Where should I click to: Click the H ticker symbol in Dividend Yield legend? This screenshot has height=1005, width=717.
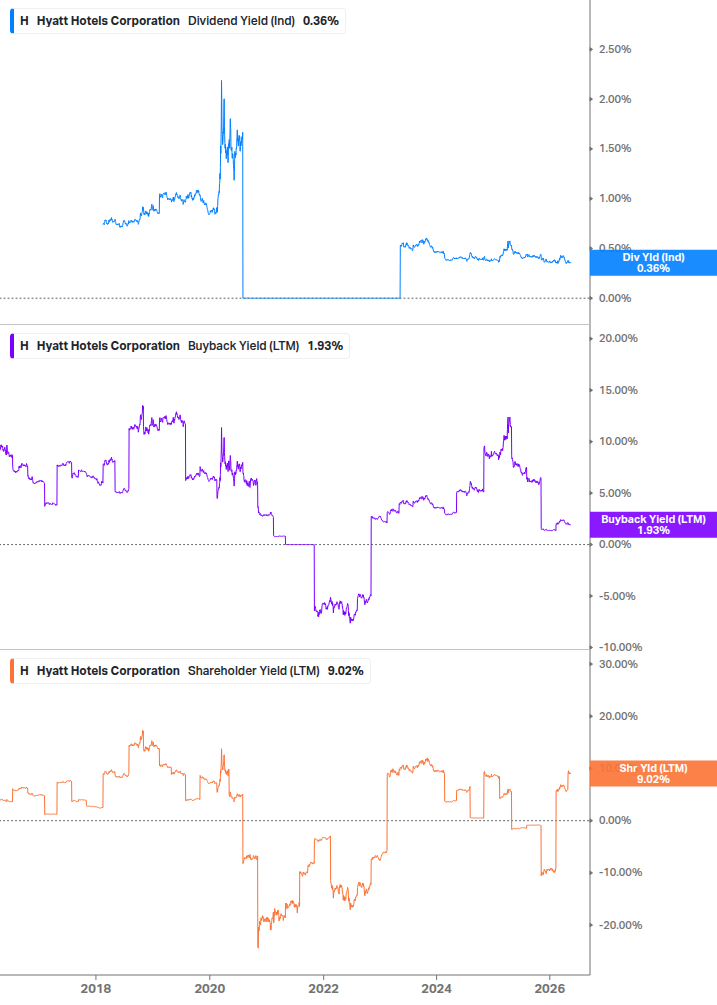tap(24, 21)
